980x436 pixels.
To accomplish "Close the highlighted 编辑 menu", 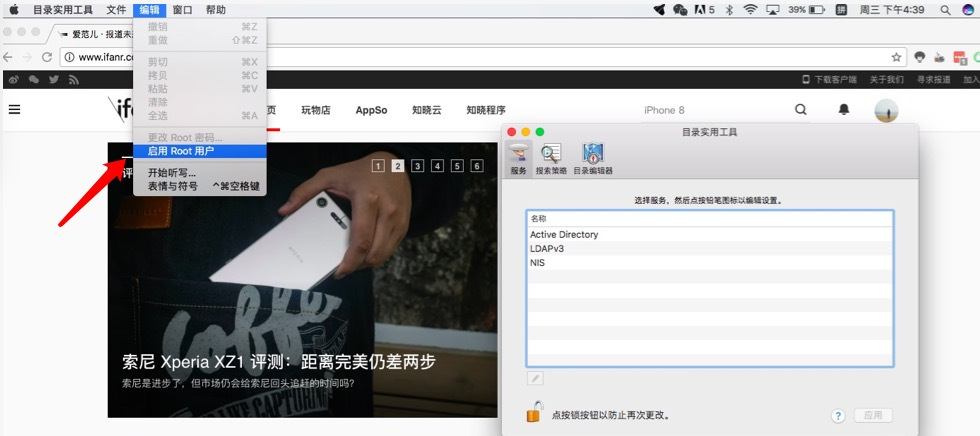I will 149,9.
